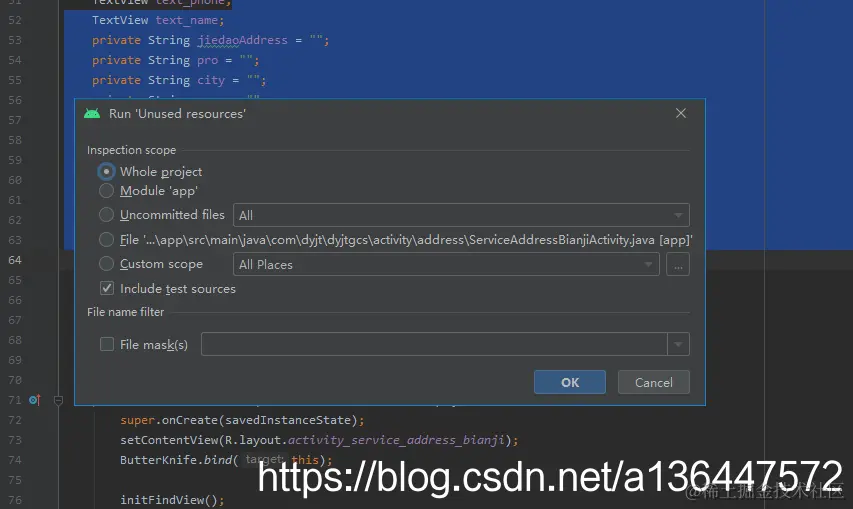Click 'activity_service_address_bianji' layout reference
Screen dimensions: 853x509
coord(396,440)
